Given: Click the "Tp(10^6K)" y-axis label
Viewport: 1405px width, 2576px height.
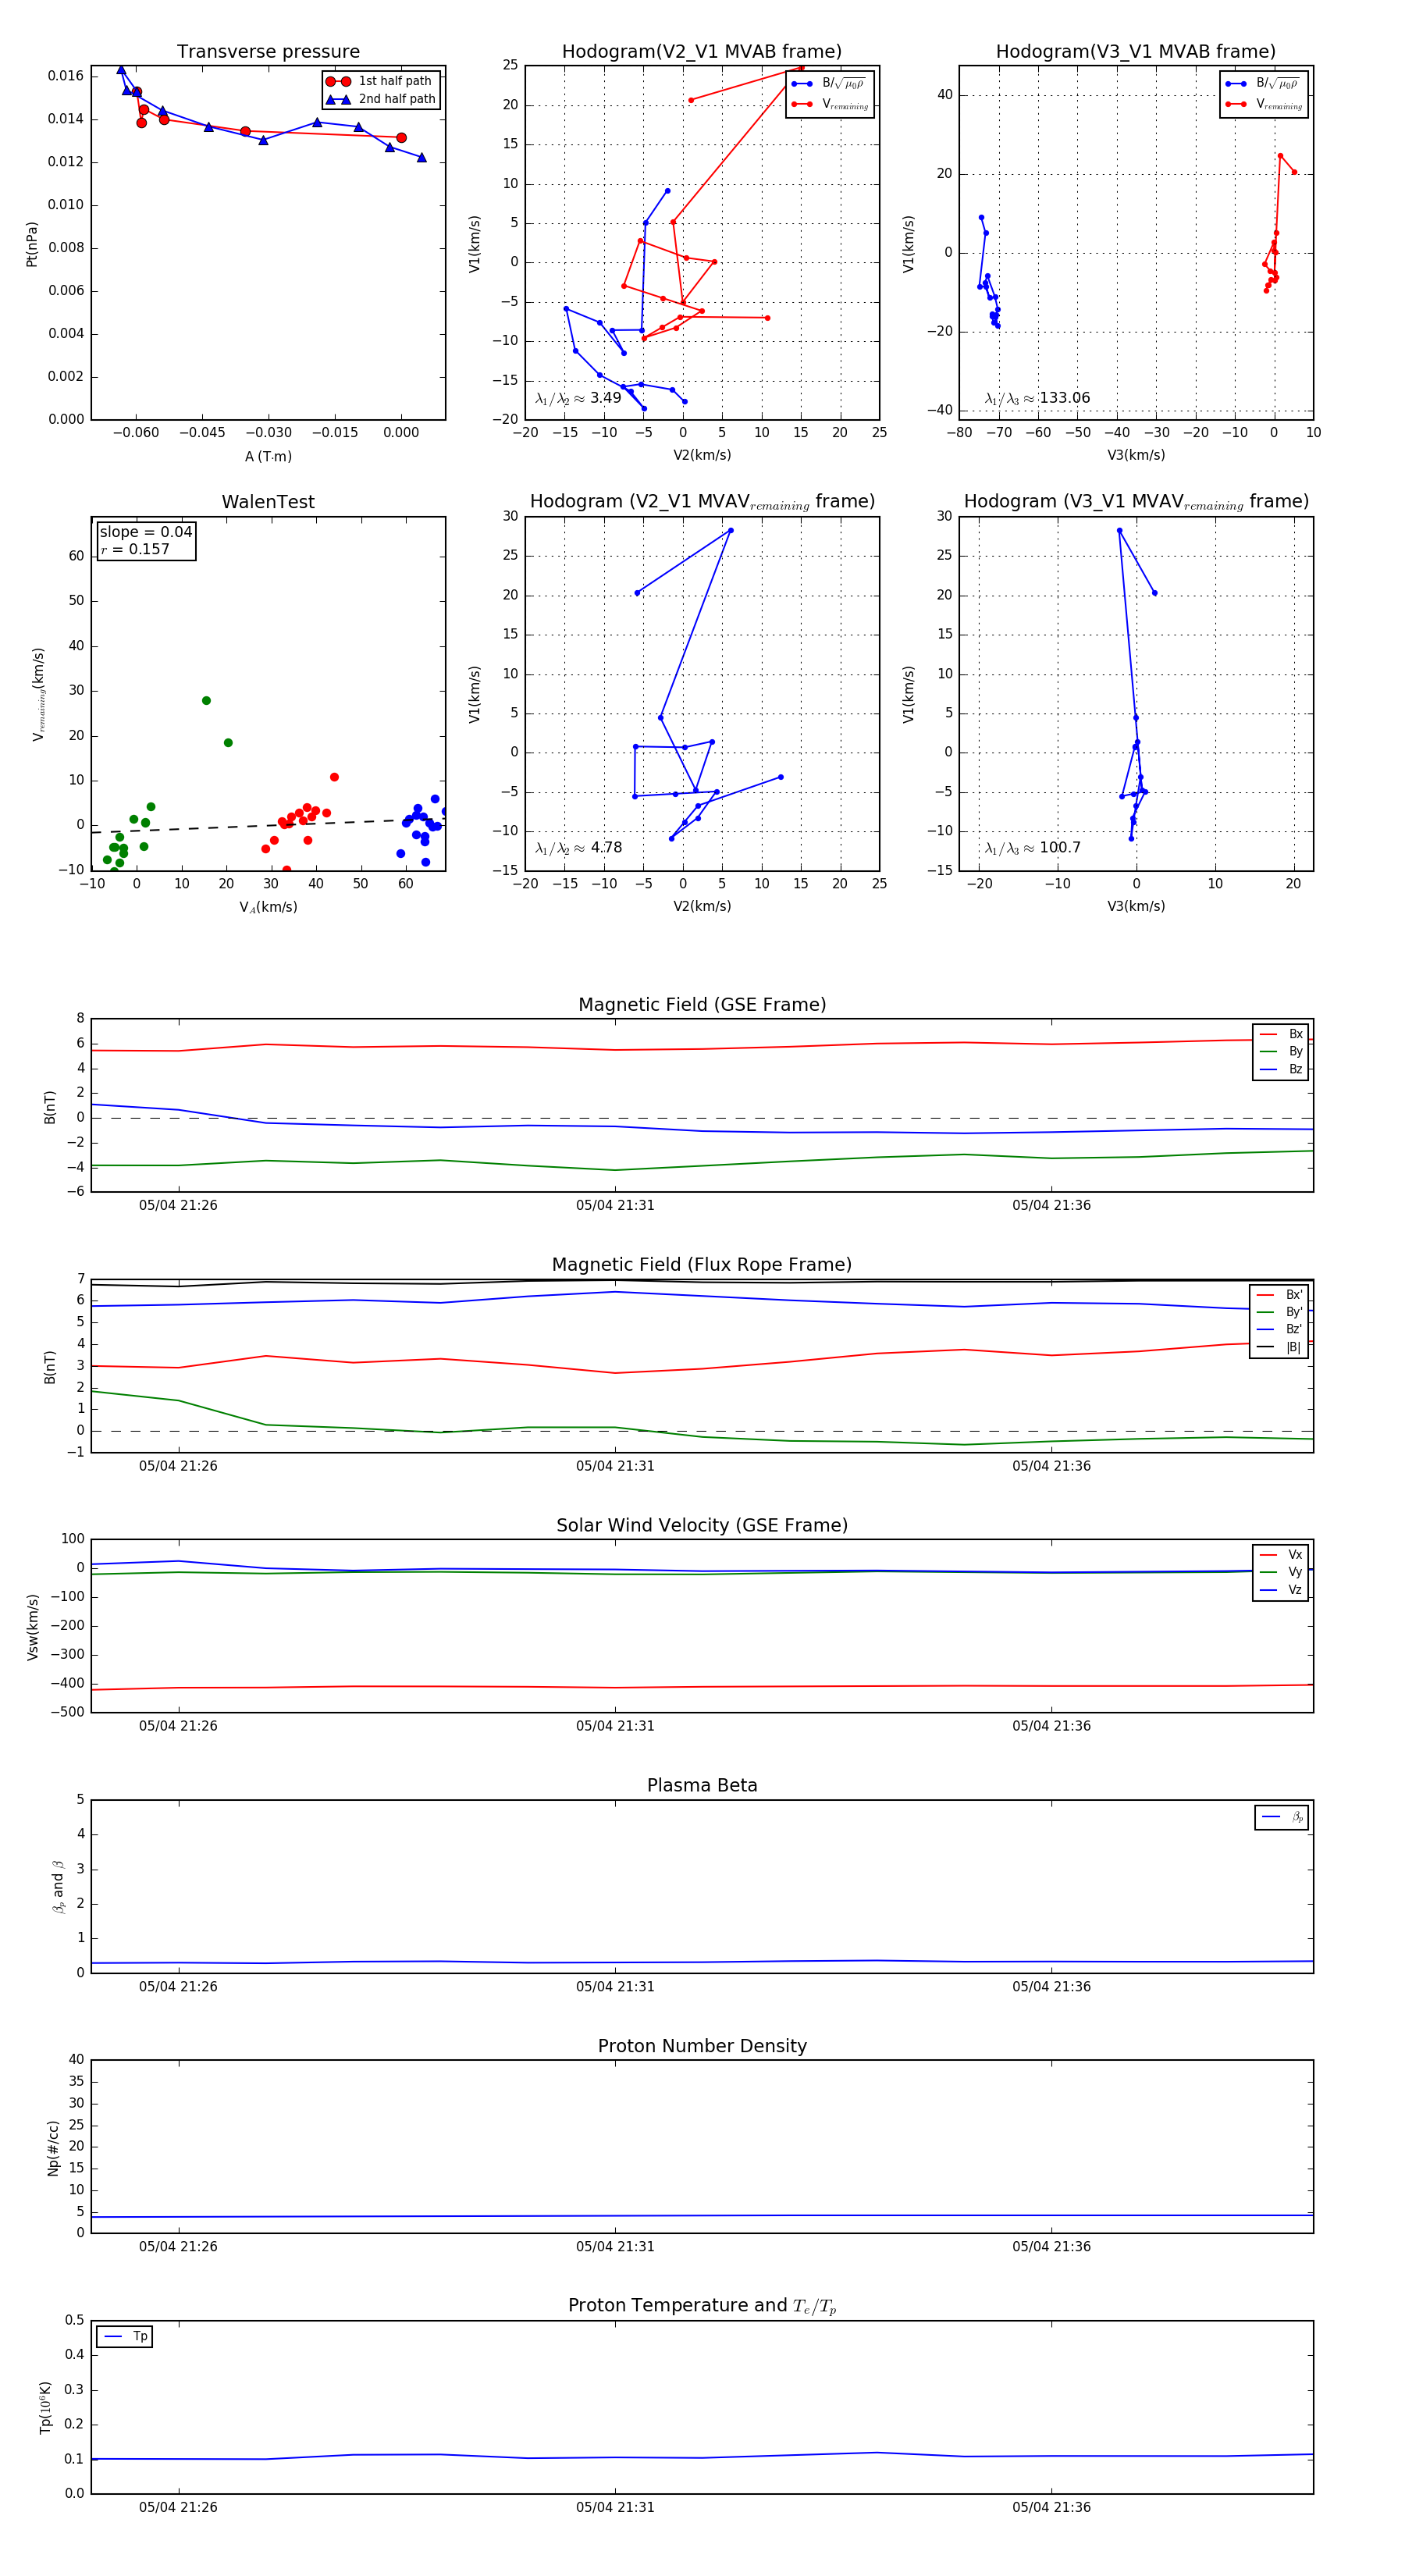Looking at the screenshot, I should (46, 2408).
